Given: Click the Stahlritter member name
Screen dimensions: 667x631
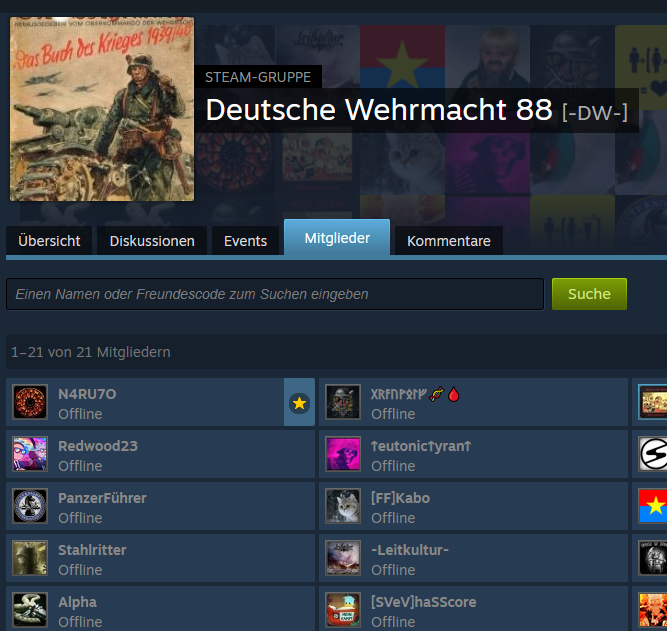Looking at the screenshot, I should pos(92,550).
